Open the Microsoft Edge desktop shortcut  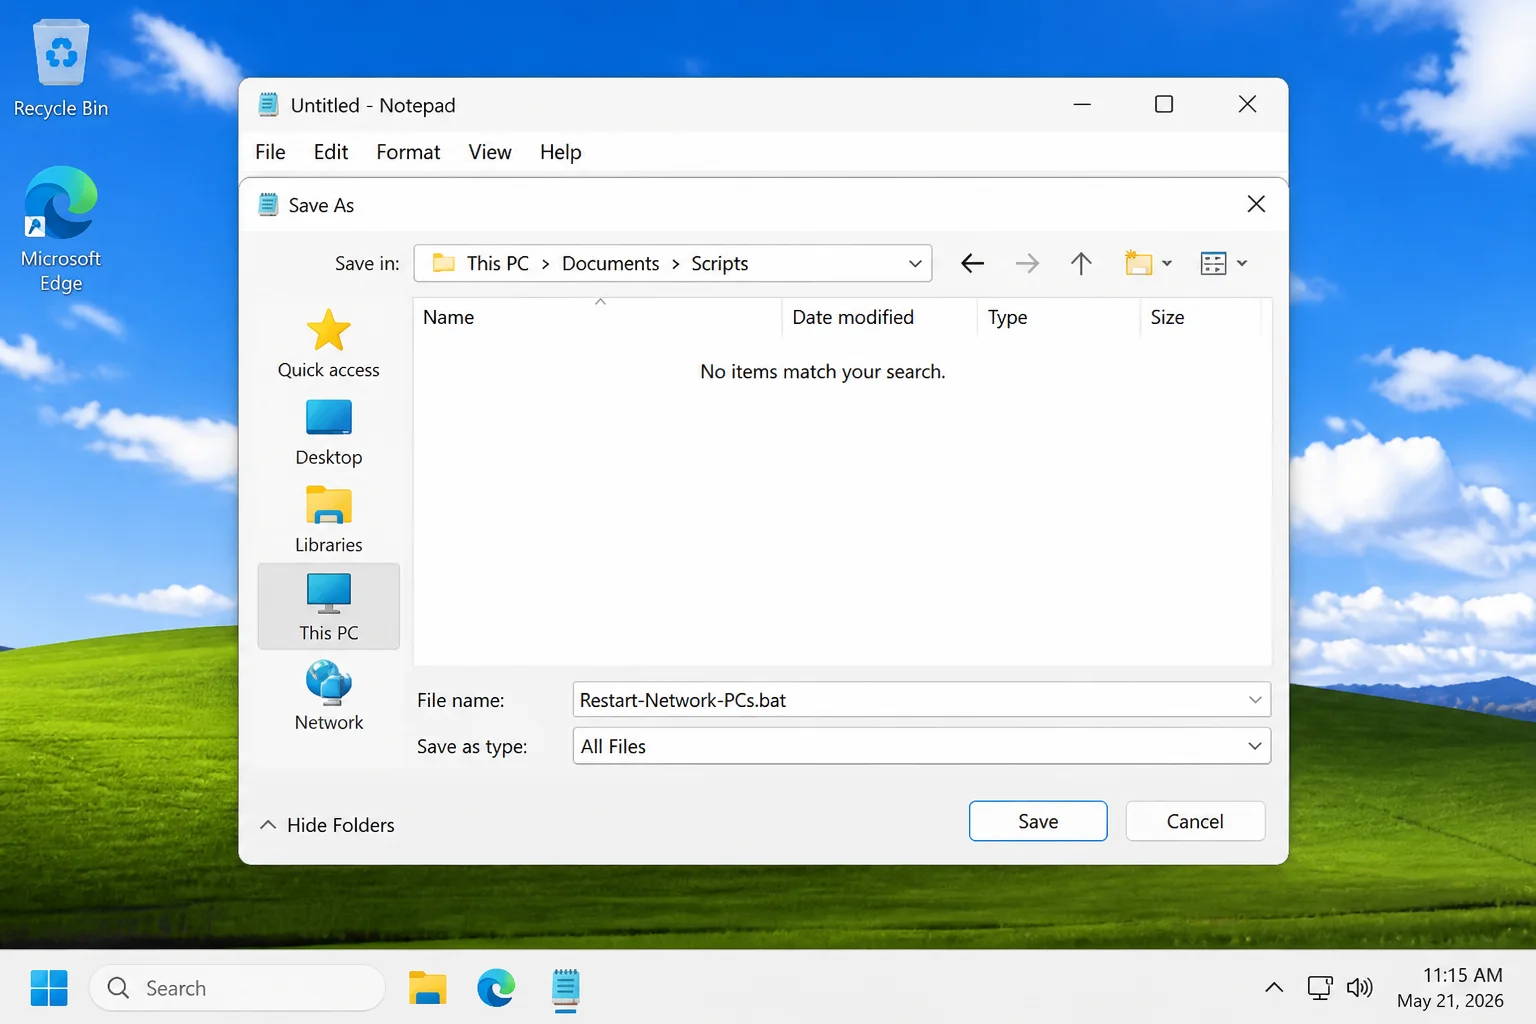[61, 229]
